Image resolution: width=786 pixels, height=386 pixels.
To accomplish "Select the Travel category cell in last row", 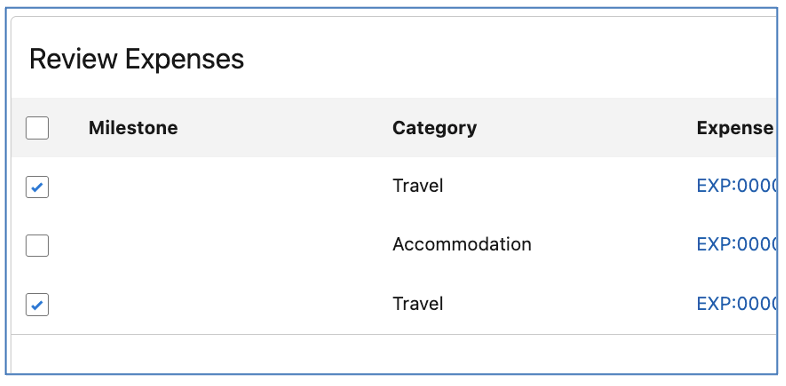I will click(418, 304).
